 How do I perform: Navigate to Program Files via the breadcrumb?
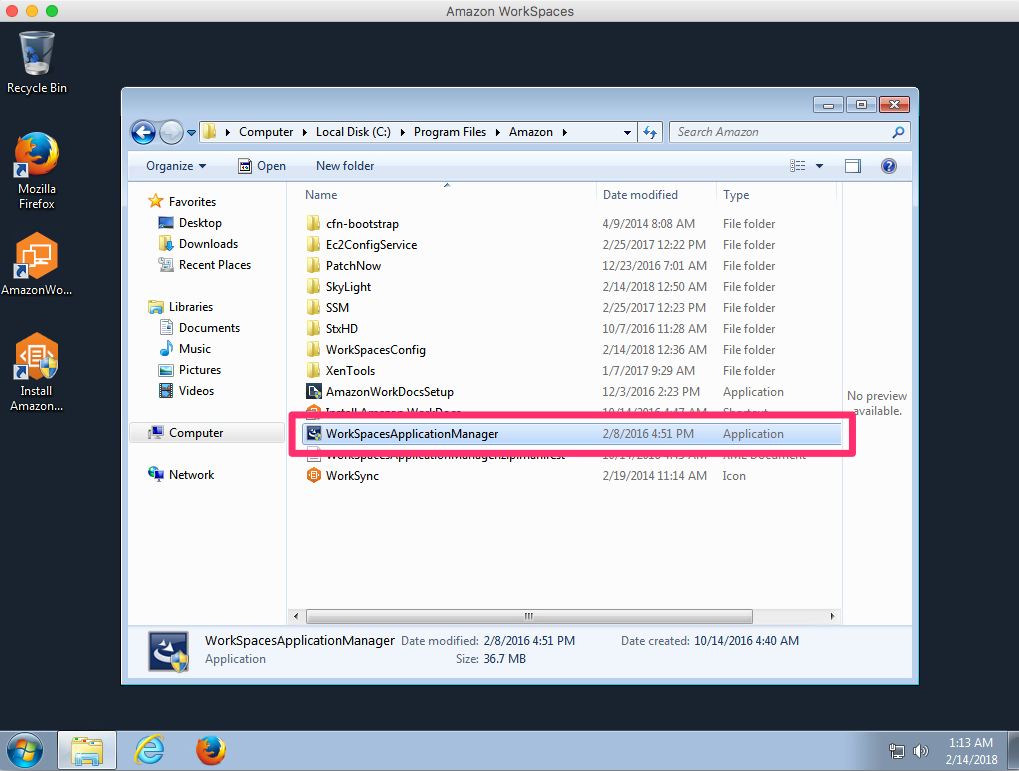[x=450, y=131]
